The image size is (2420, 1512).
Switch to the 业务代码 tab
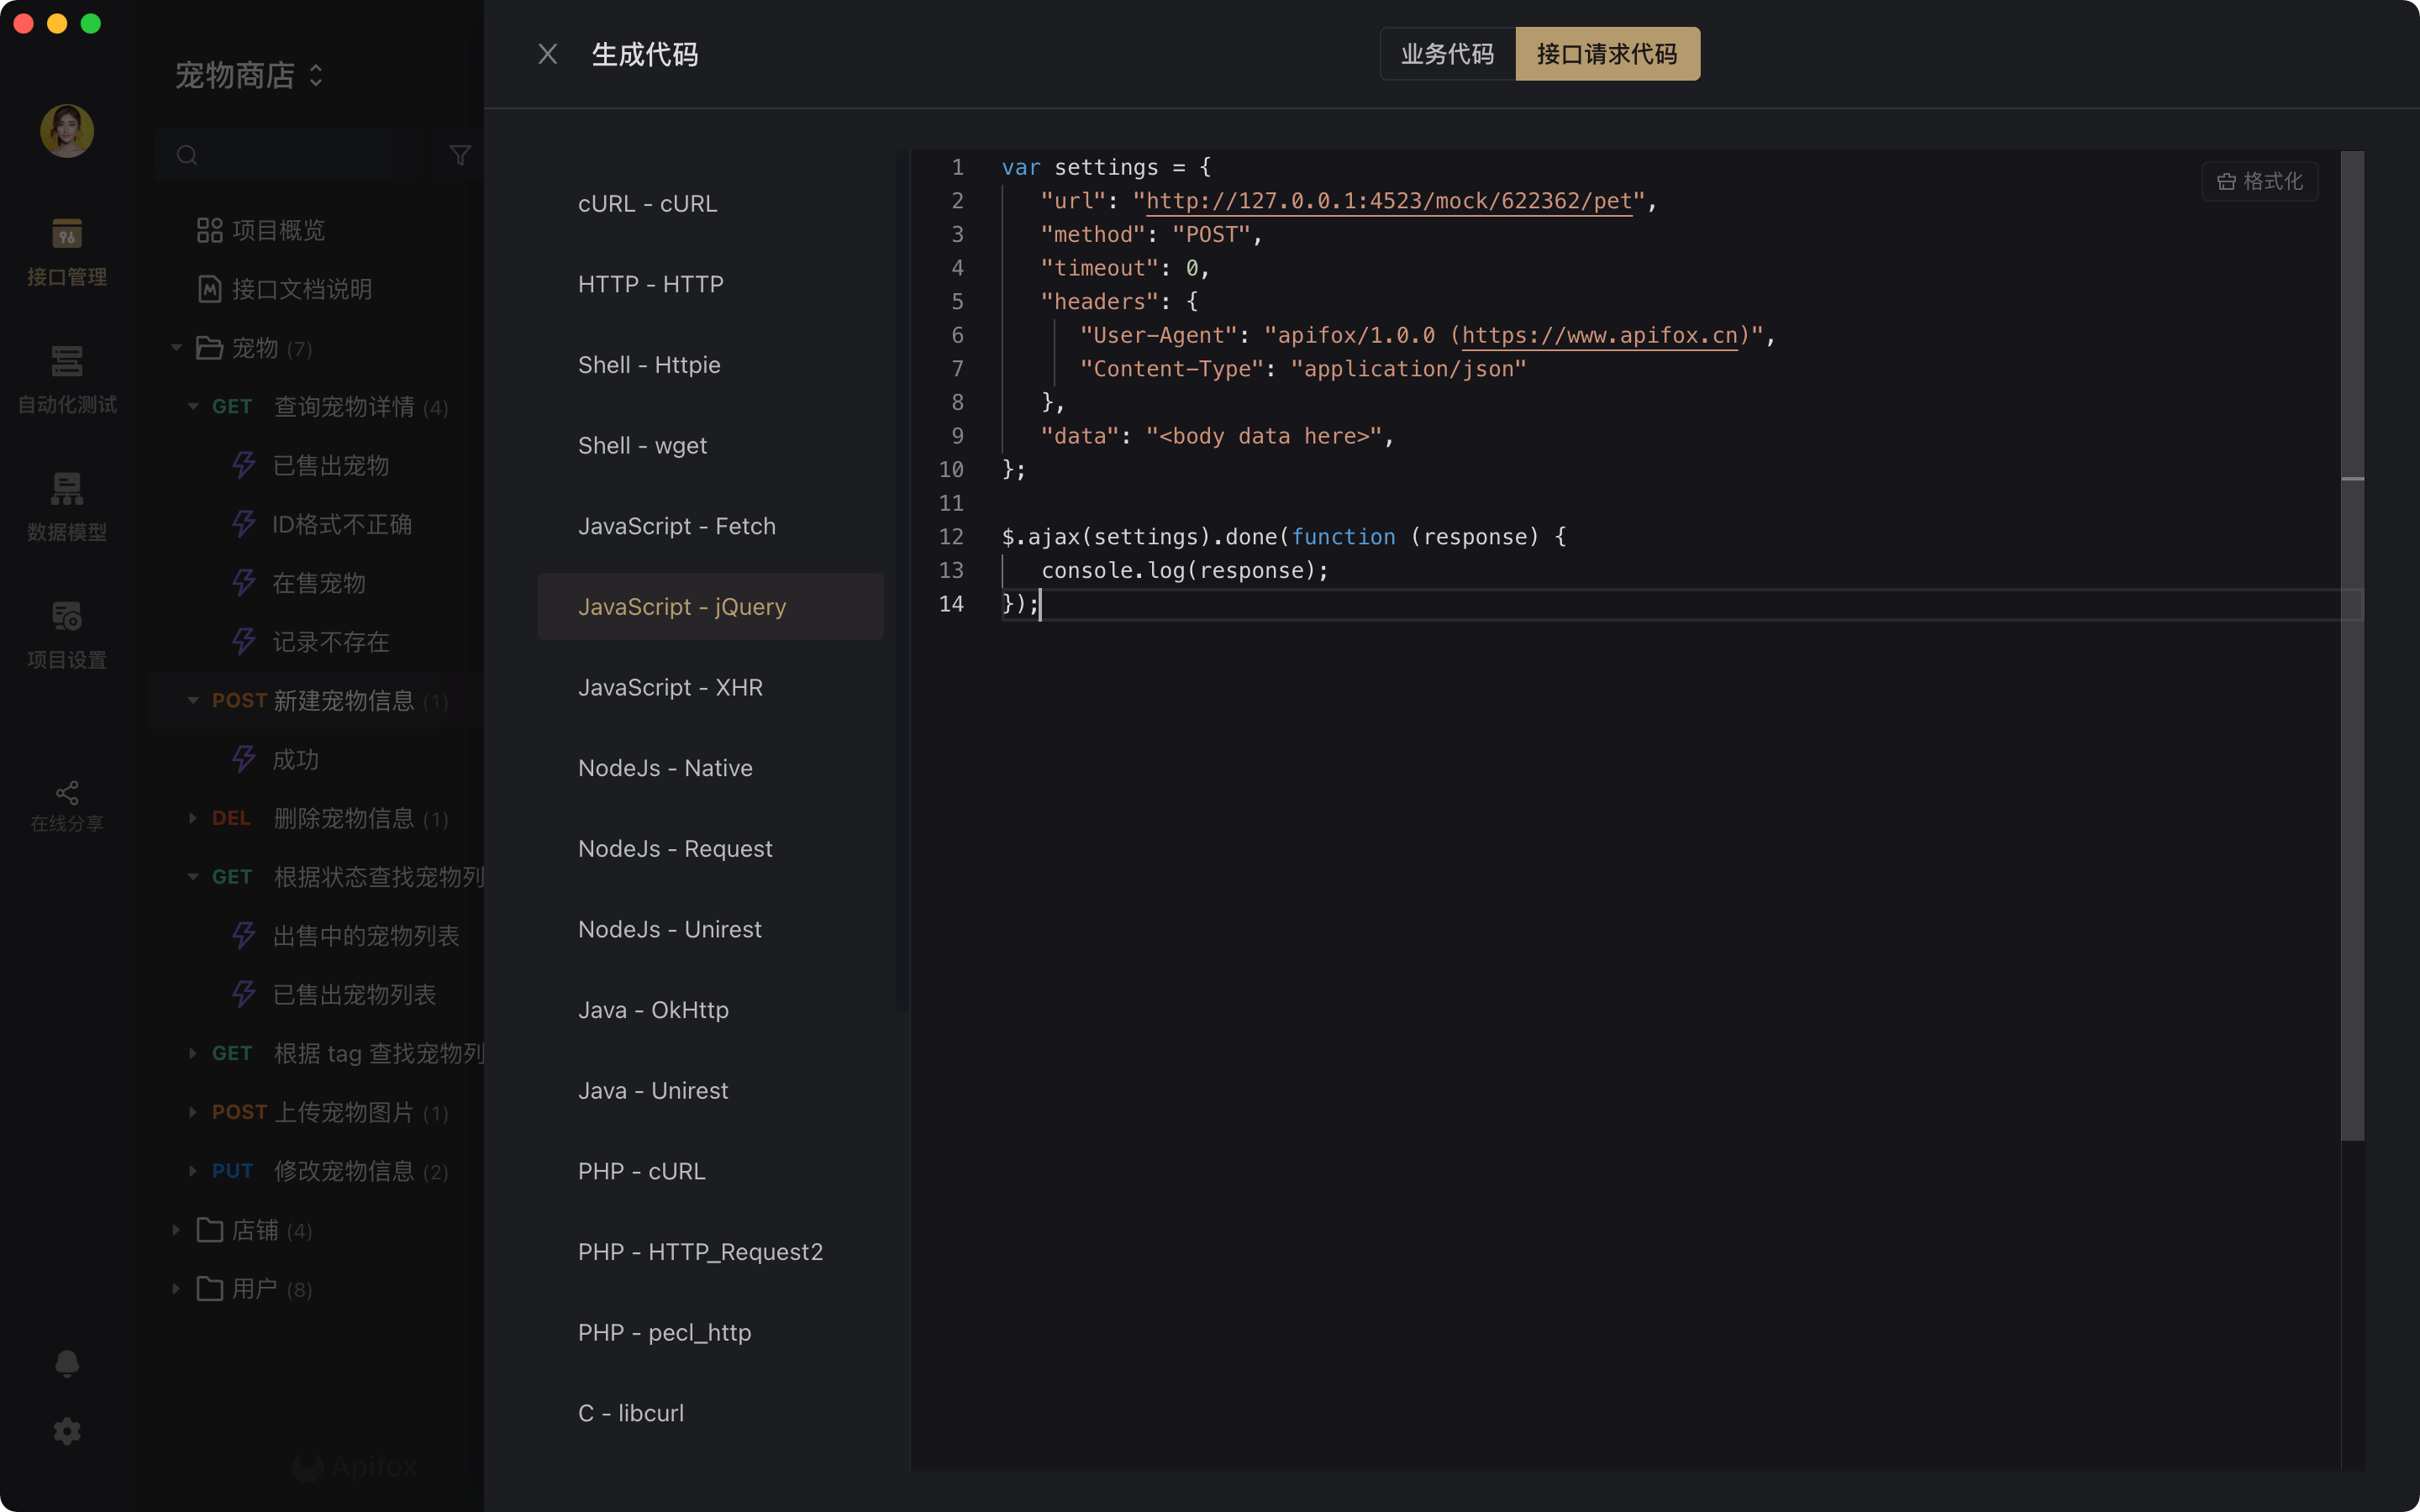point(1447,54)
